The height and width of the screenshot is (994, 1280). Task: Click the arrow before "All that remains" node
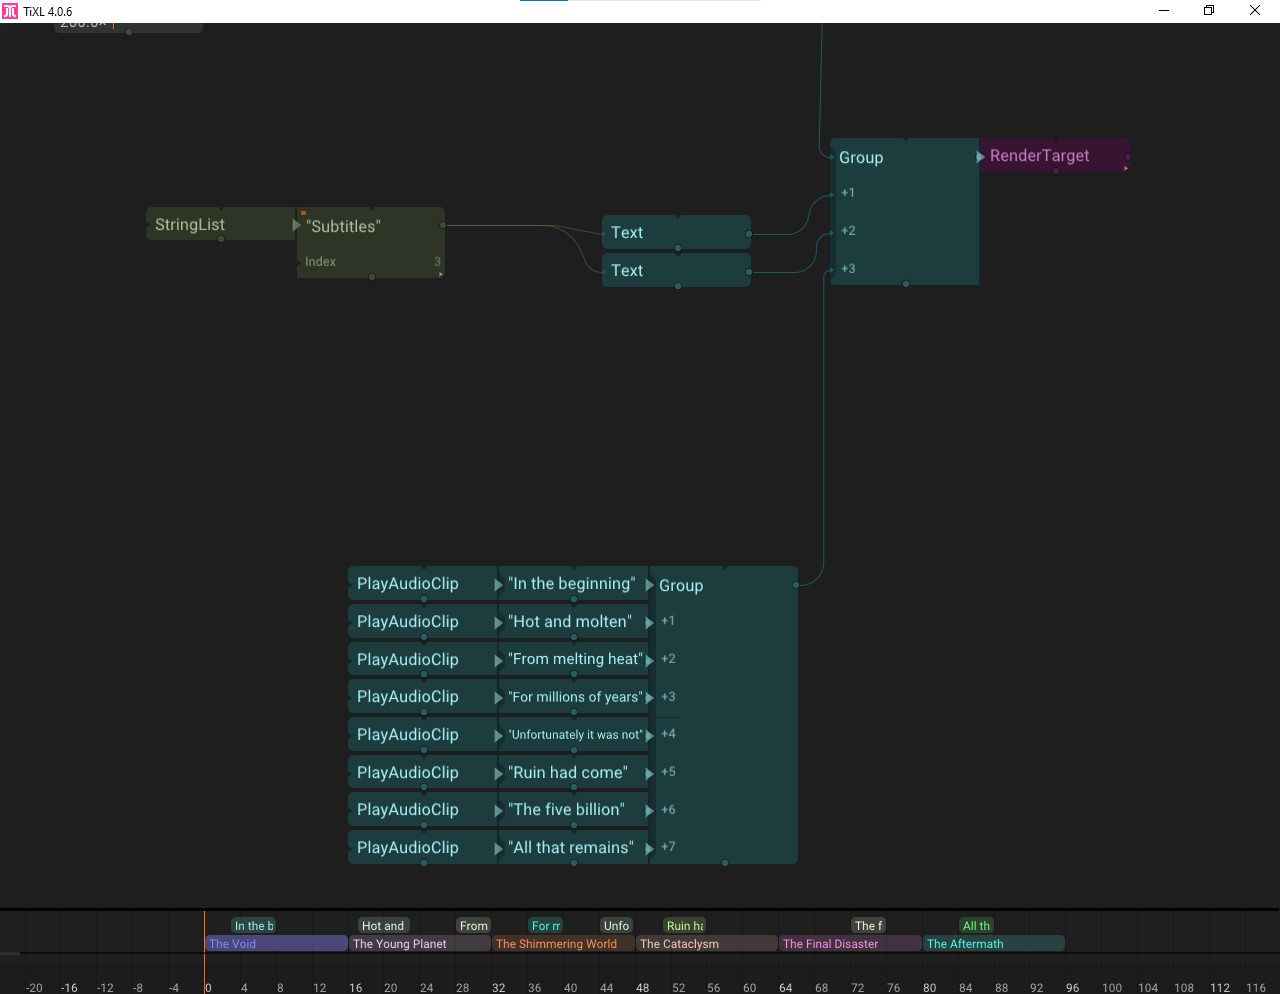coord(499,848)
